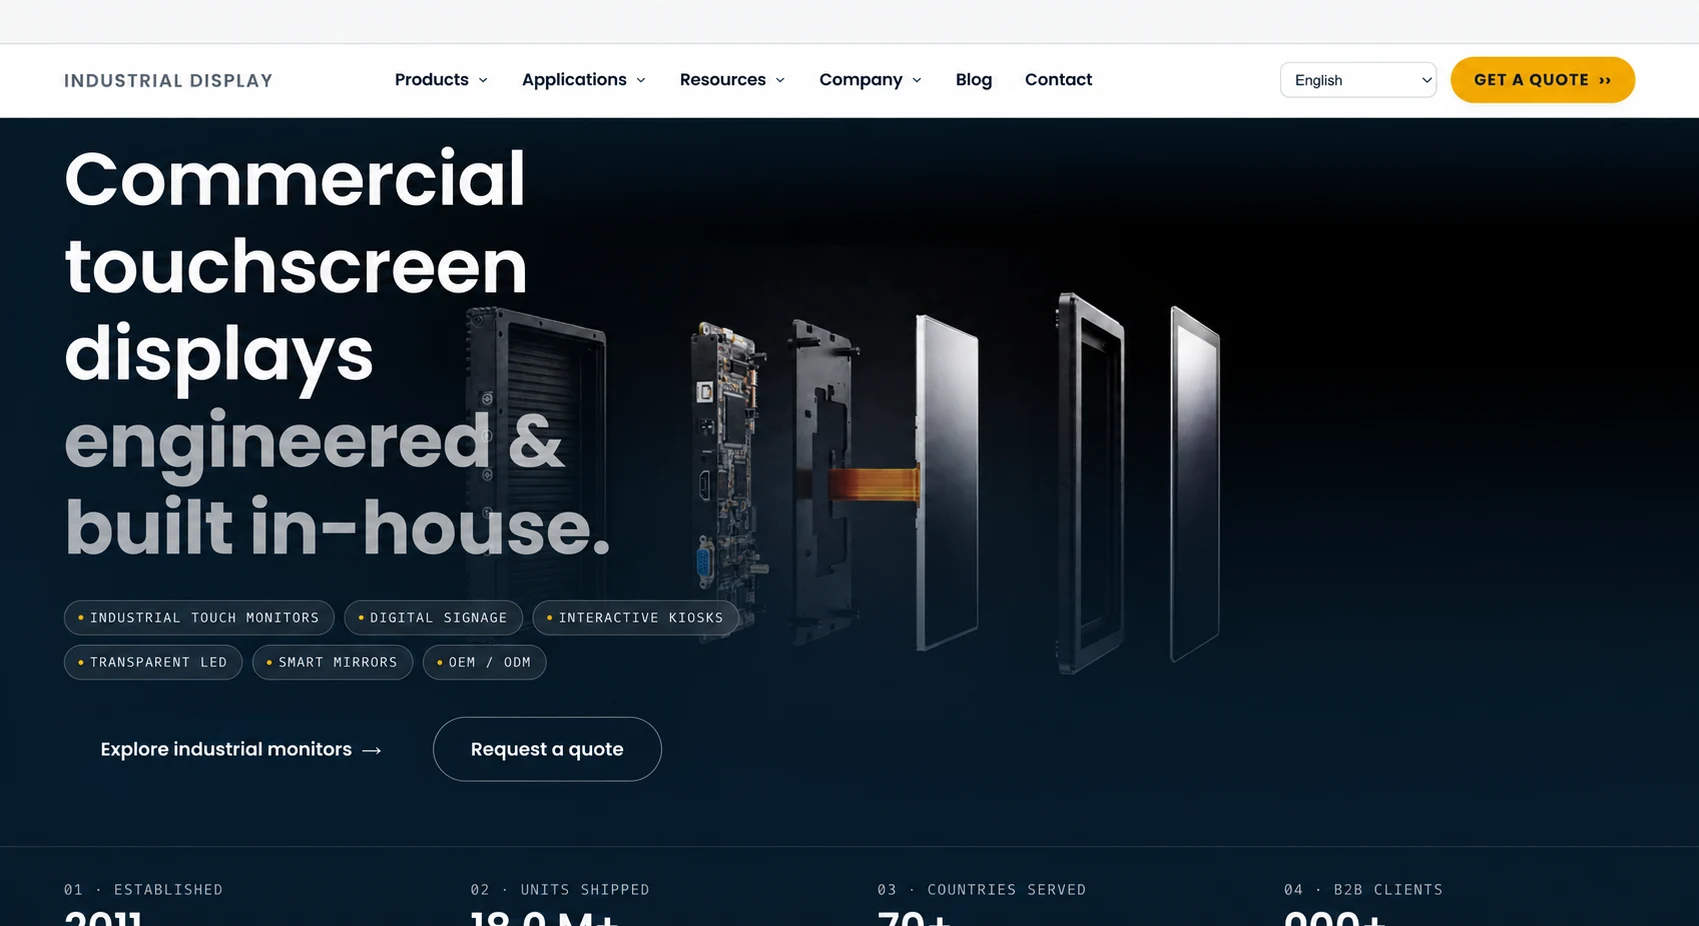Open the Contact page link
Screen dimensions: 1699x926
pyautogui.click(x=1058, y=80)
